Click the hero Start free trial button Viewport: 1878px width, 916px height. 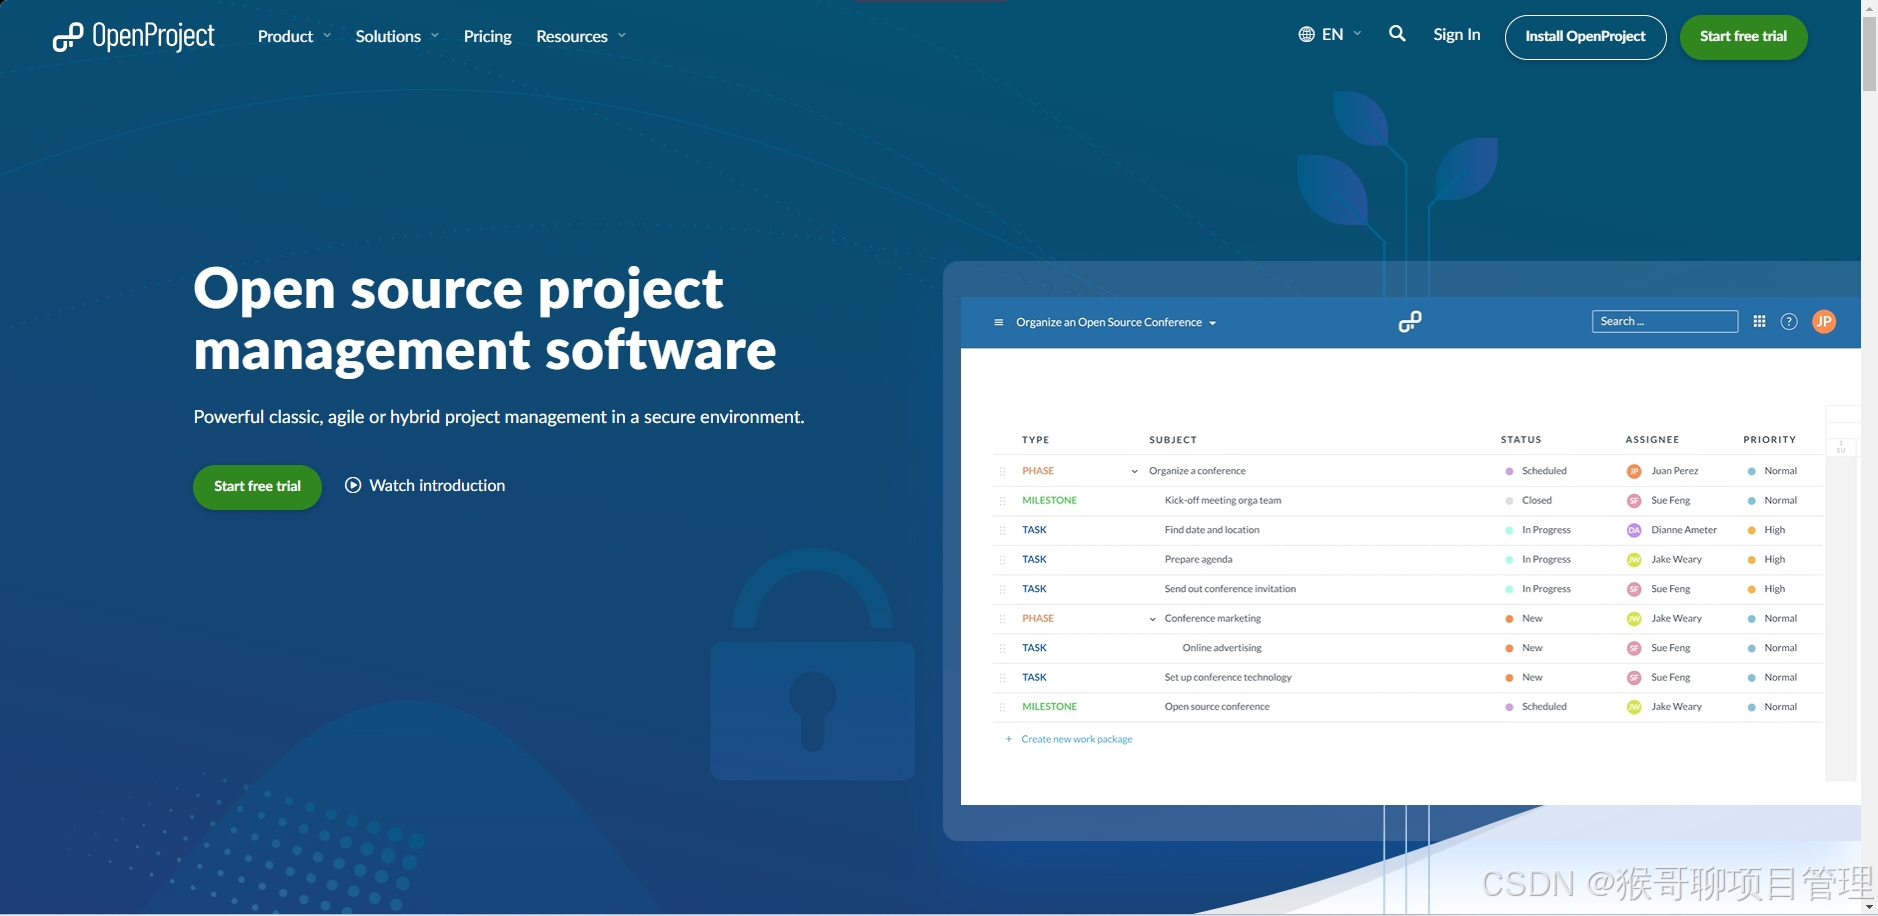pos(257,487)
